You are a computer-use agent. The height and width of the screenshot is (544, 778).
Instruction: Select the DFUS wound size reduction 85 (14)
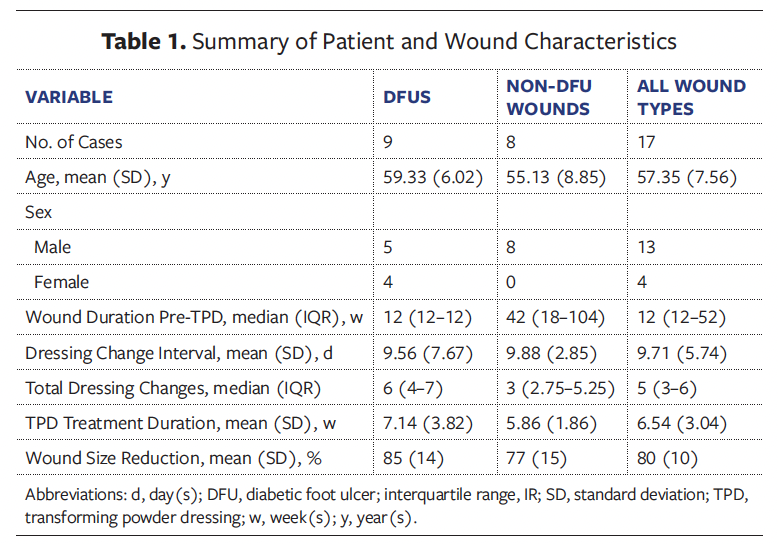pyautogui.click(x=412, y=457)
